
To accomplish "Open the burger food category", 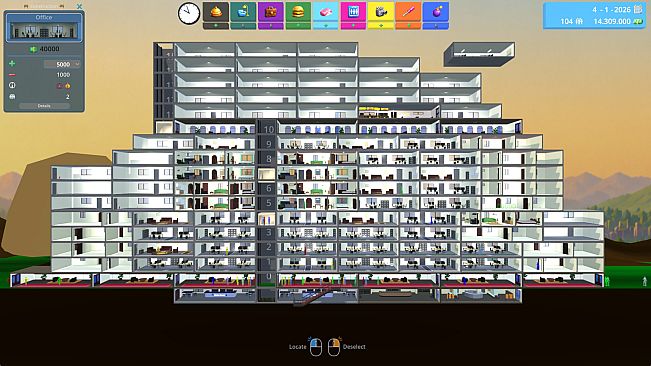I will 298,12.
